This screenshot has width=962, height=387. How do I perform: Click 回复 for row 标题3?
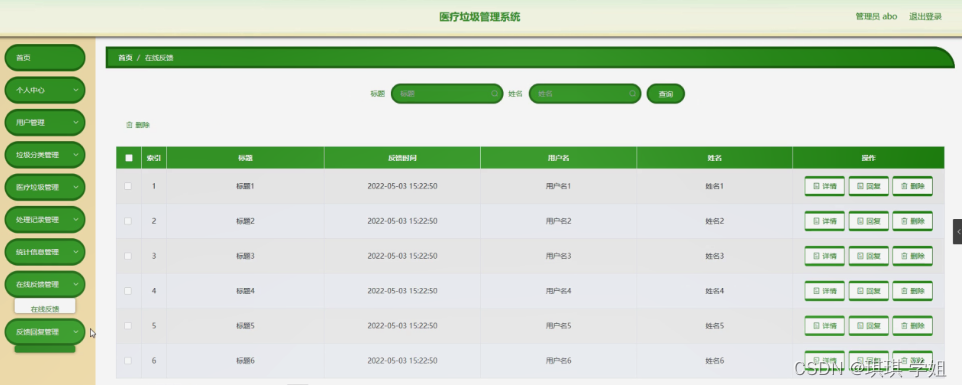coord(868,256)
